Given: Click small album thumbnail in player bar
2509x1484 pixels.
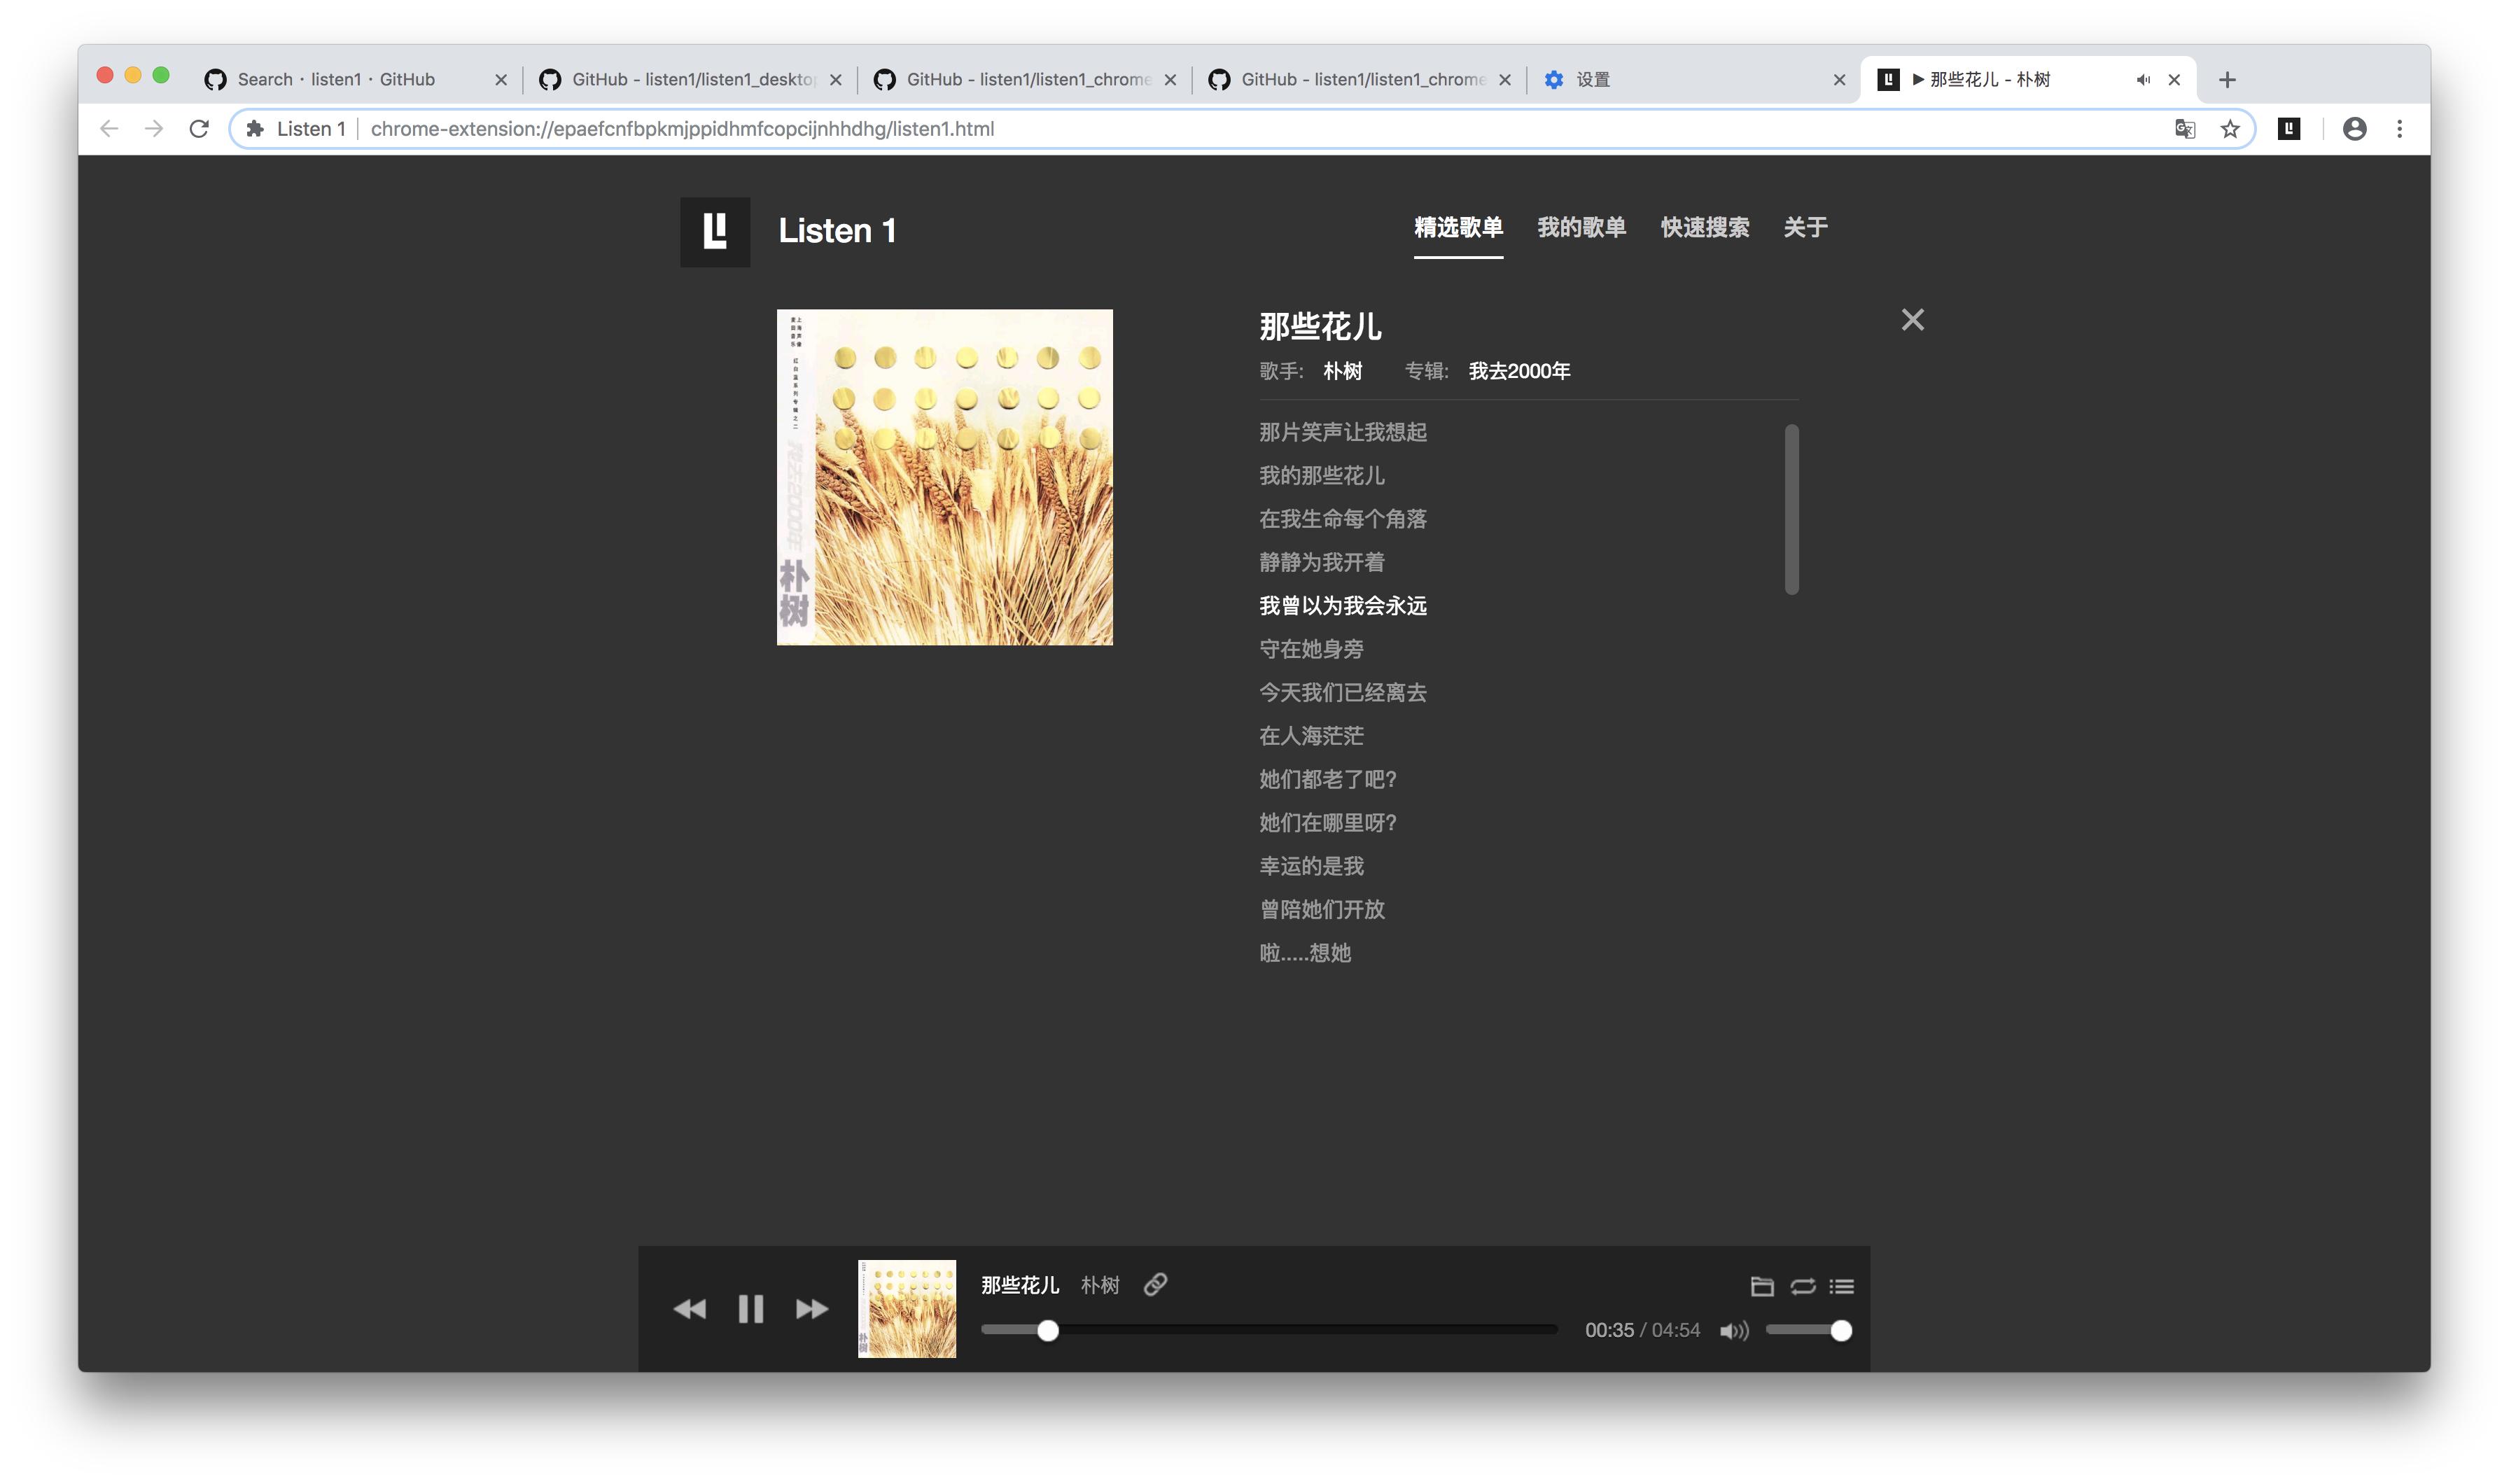Looking at the screenshot, I should [x=907, y=1309].
